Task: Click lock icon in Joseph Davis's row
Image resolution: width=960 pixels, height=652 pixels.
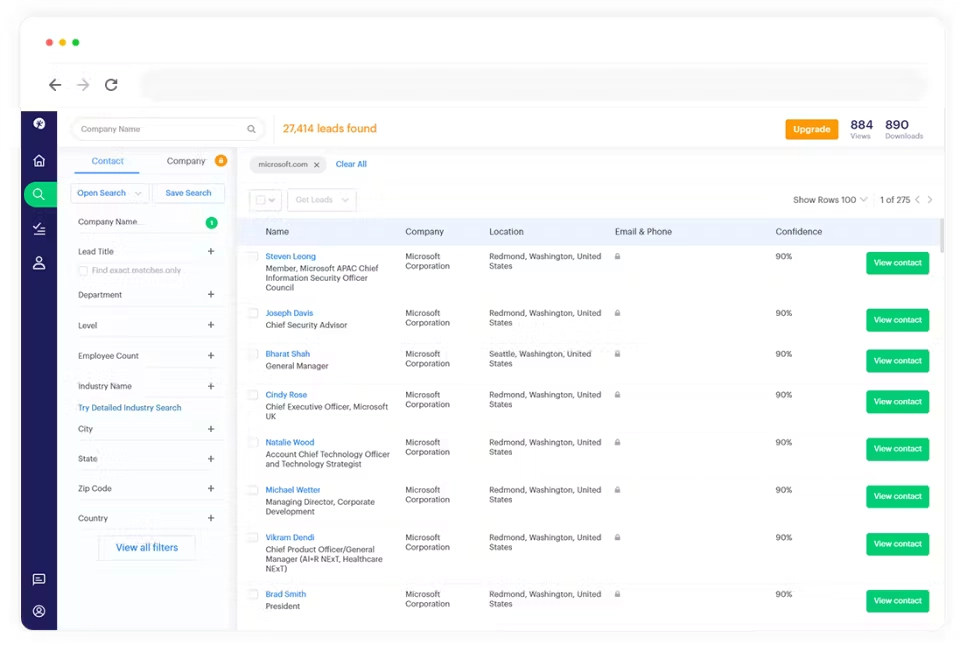Action: point(617,313)
